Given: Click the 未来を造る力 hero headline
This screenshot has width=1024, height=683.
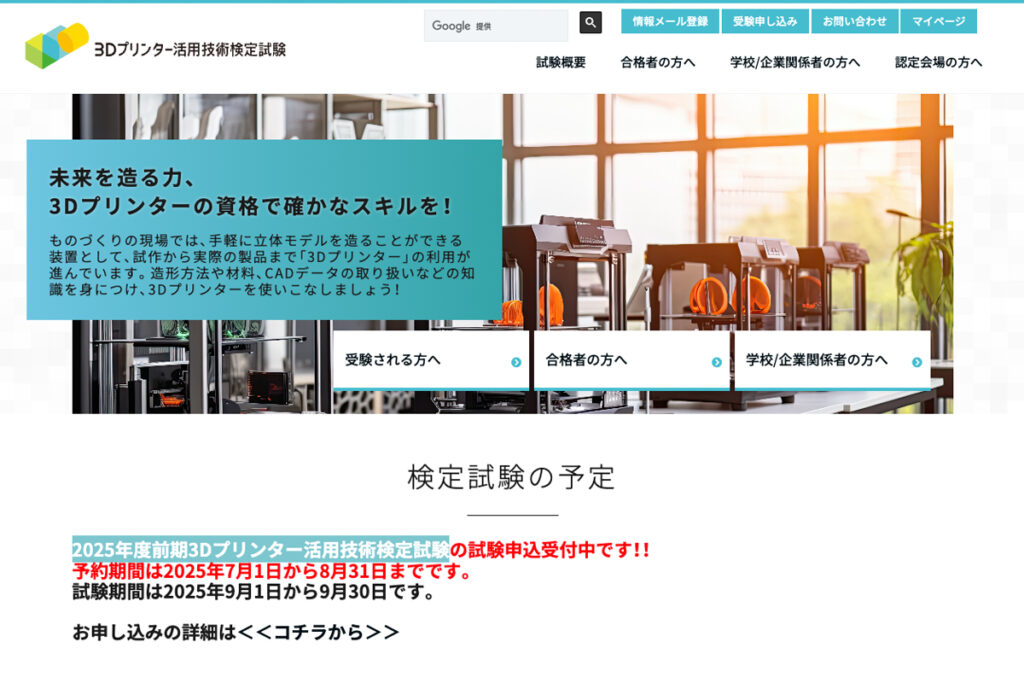Looking at the screenshot, I should click(x=251, y=192).
